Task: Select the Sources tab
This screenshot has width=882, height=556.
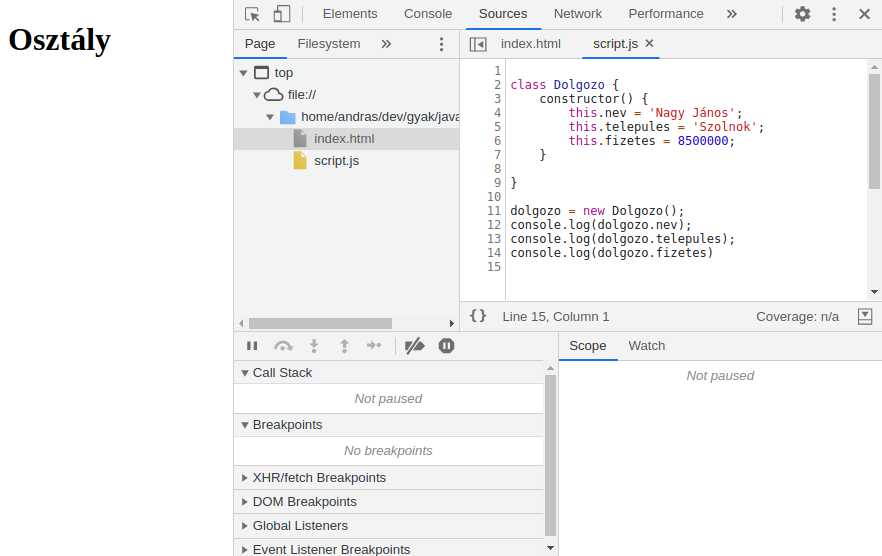Action: pos(503,14)
